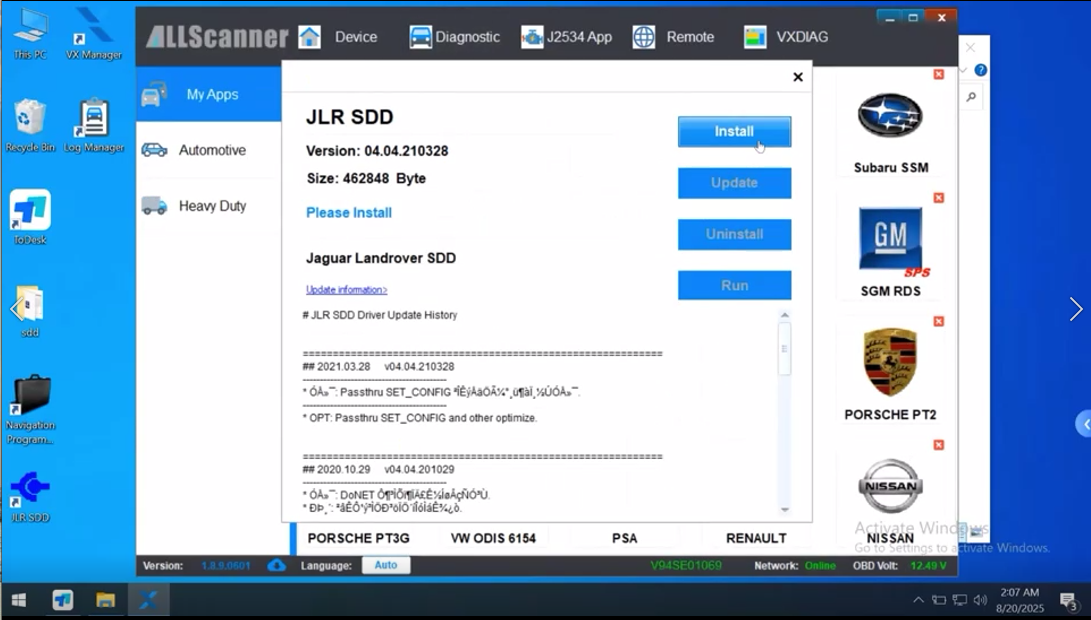Click the VX Manager desktop shortcut
Image resolution: width=1091 pixels, height=620 pixels.
click(x=93, y=35)
